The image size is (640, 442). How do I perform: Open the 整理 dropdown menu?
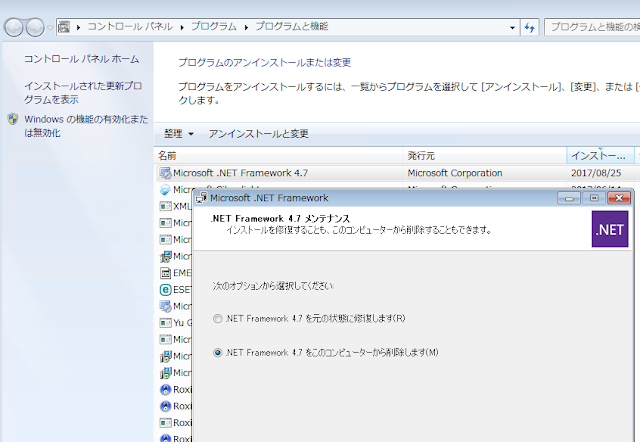(179, 133)
